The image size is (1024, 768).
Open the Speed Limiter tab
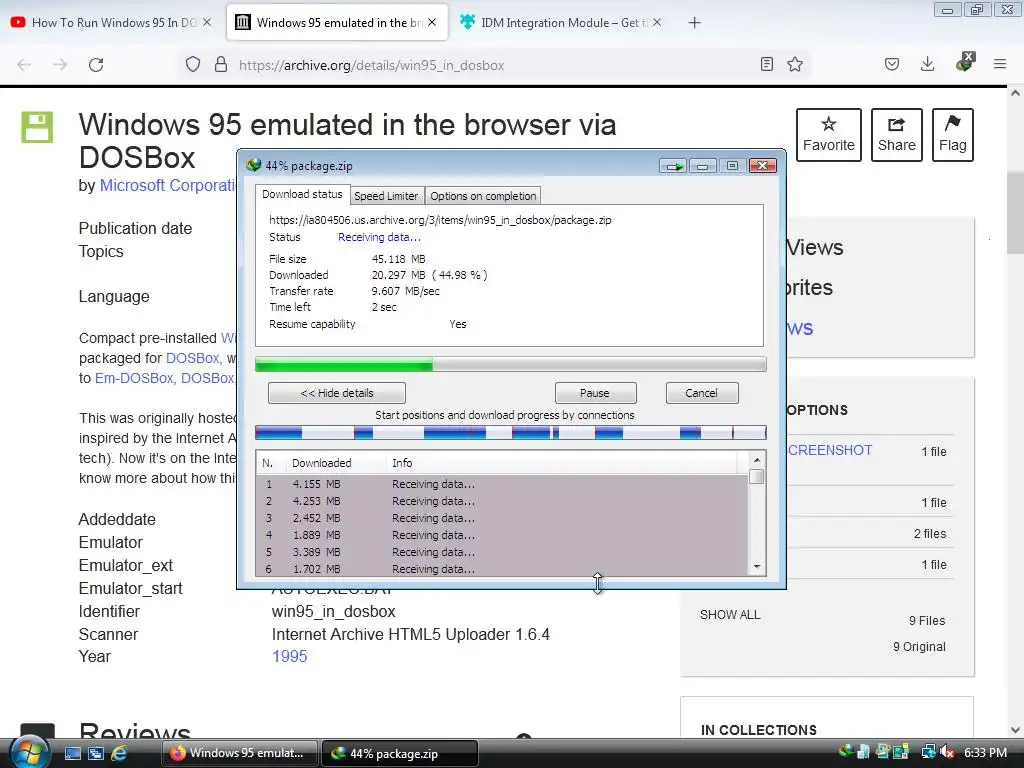[x=386, y=196]
